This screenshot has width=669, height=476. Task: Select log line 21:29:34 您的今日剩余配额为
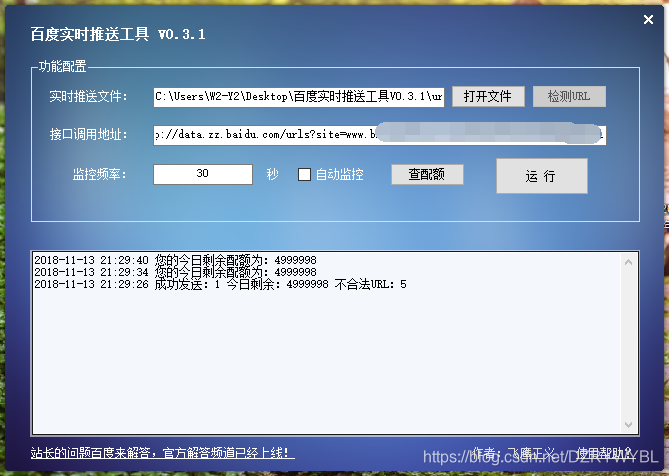pyautogui.click(x=175, y=272)
